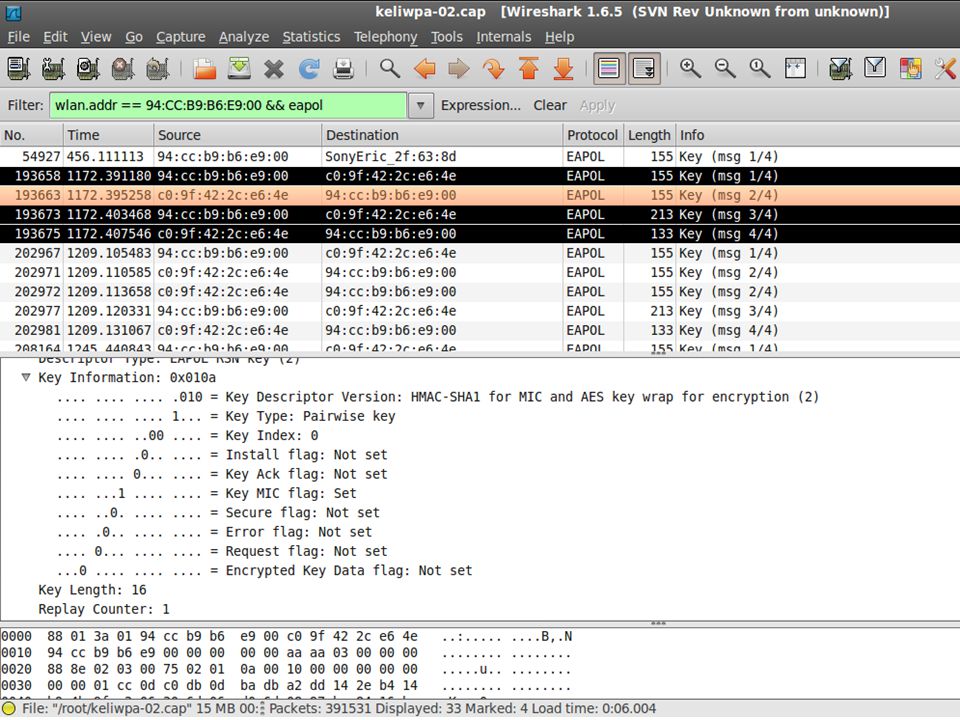The image size is (960, 720).
Task: Open preferences tools icon
Action: [945, 68]
